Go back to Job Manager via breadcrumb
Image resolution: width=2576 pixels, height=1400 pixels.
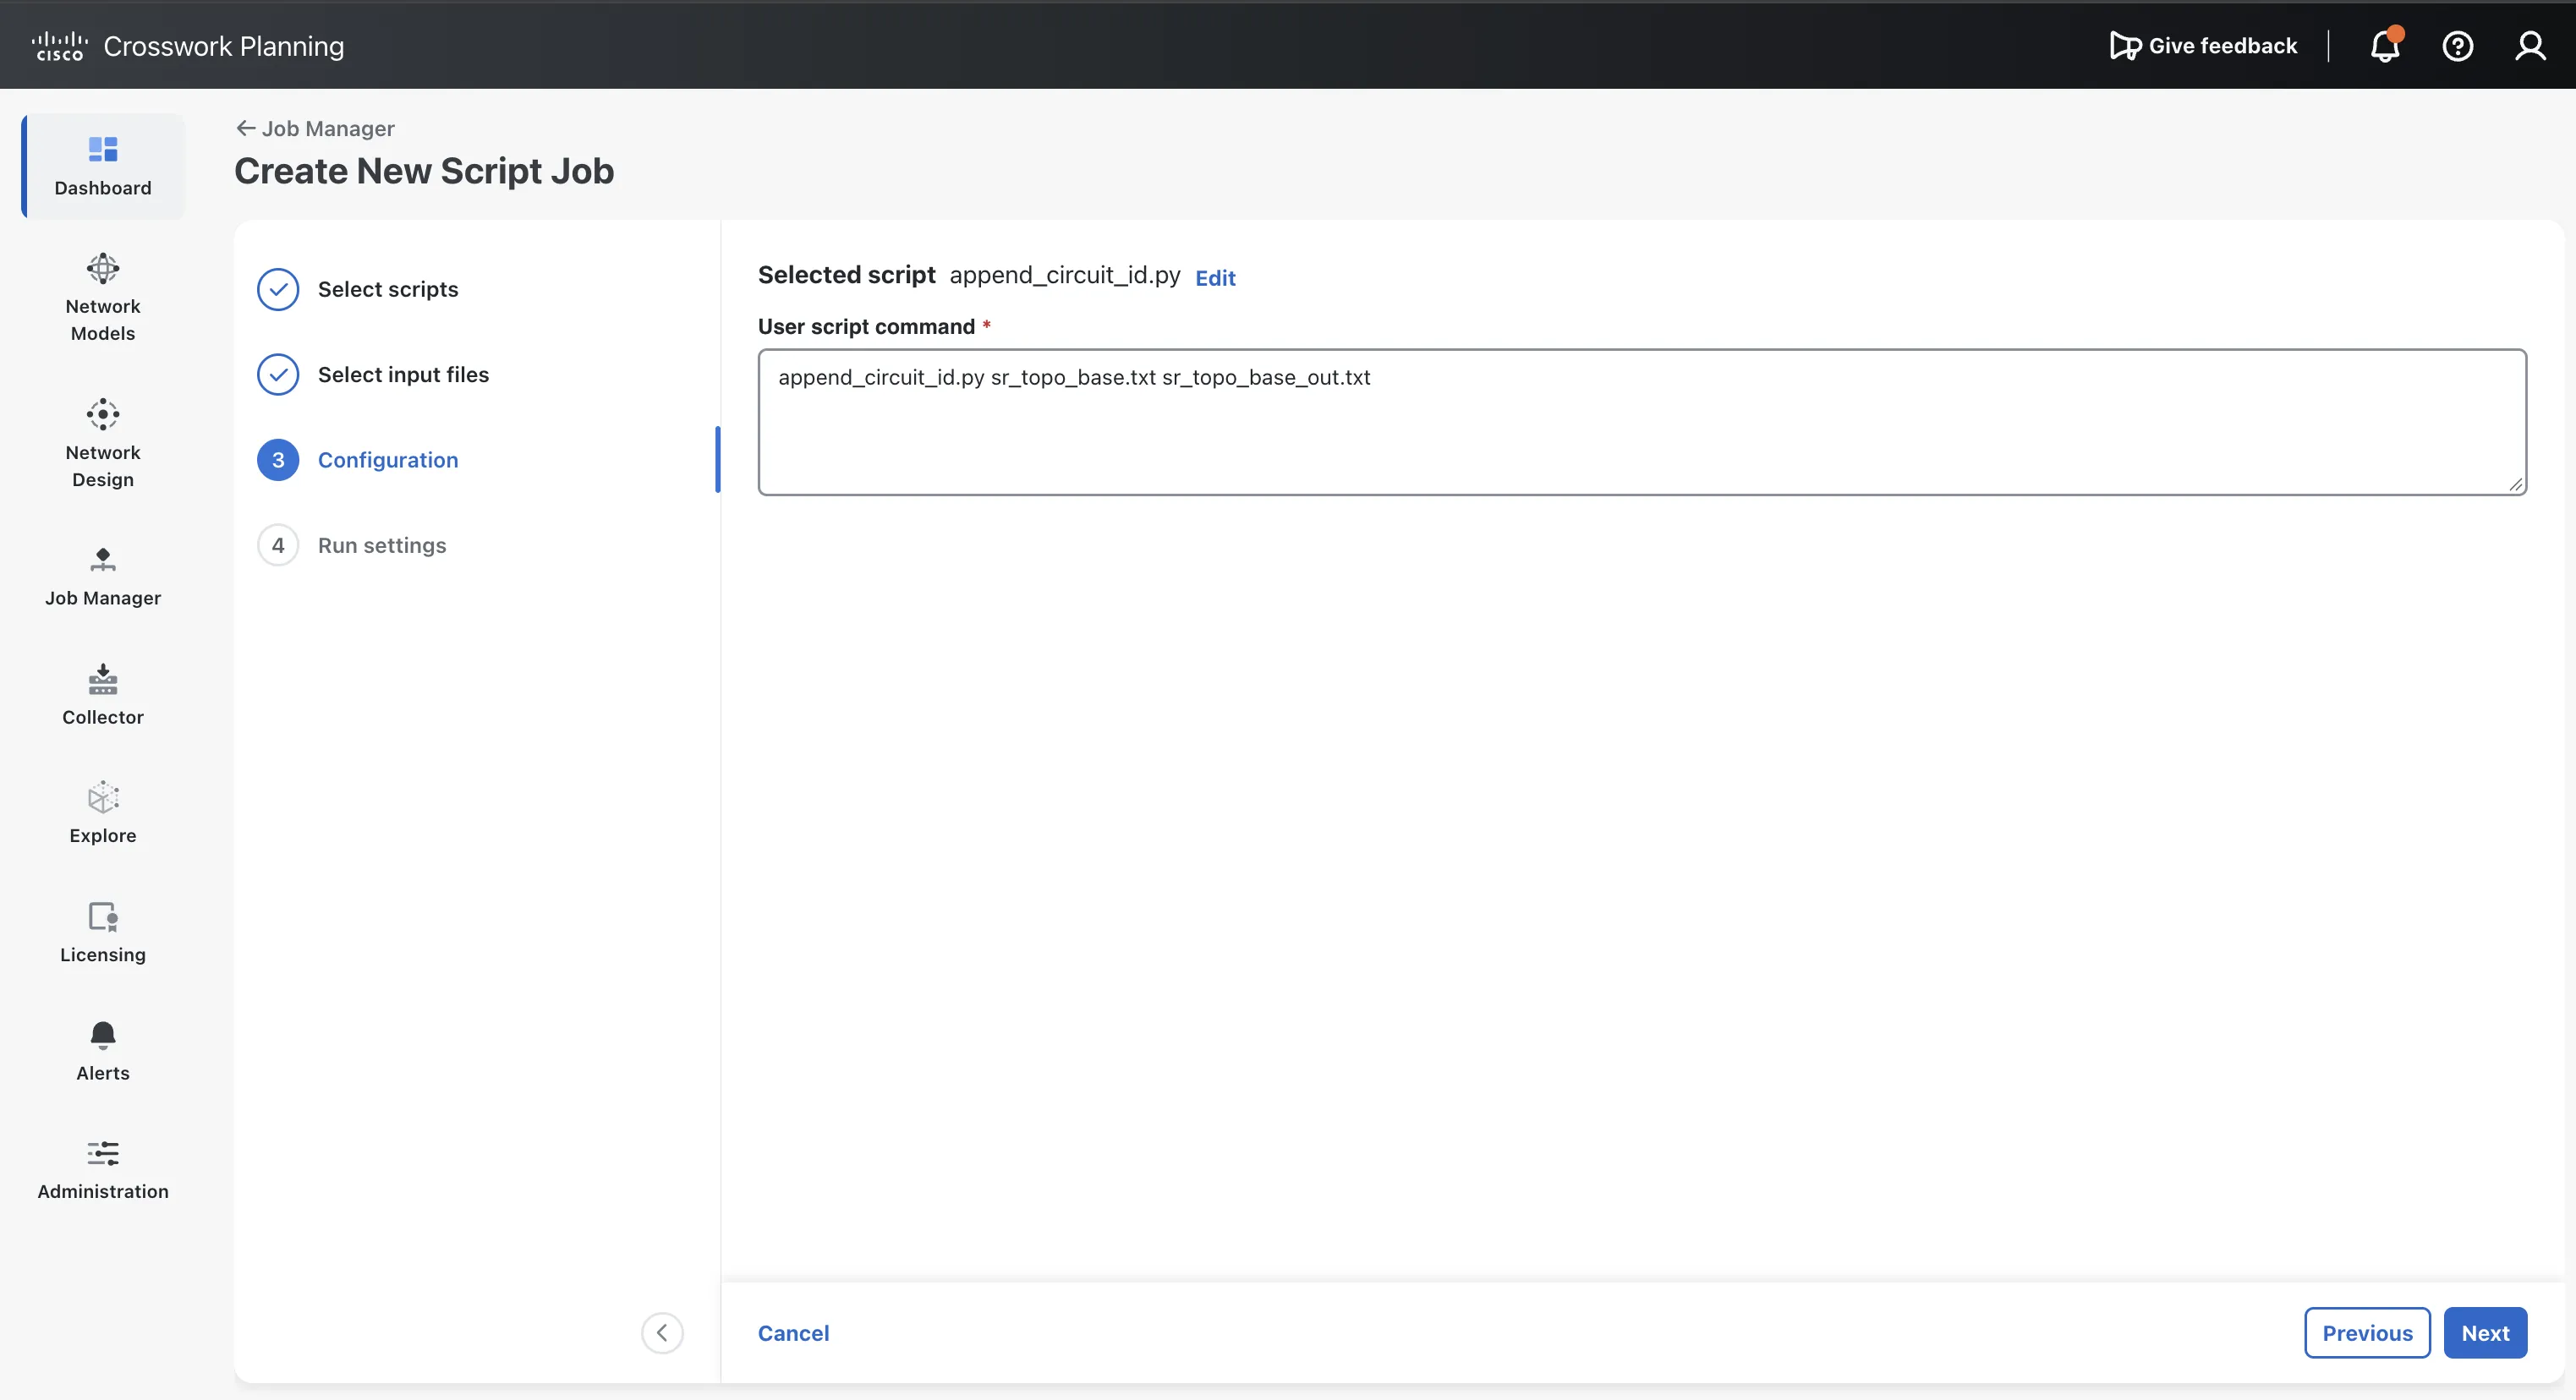tap(315, 128)
